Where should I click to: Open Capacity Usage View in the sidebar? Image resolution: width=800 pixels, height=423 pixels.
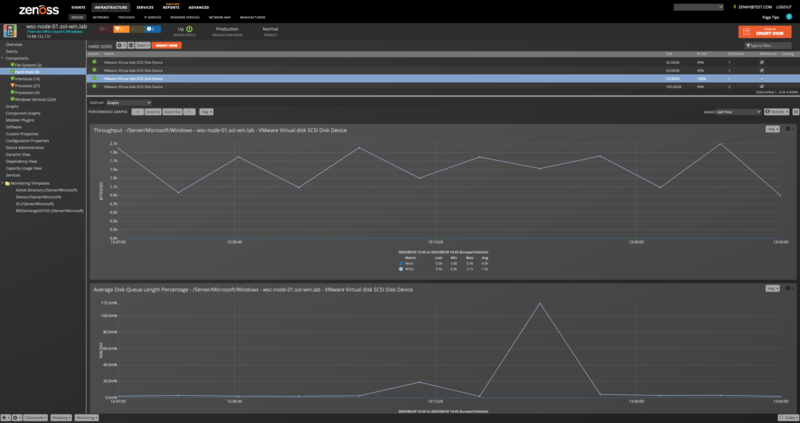(x=23, y=168)
